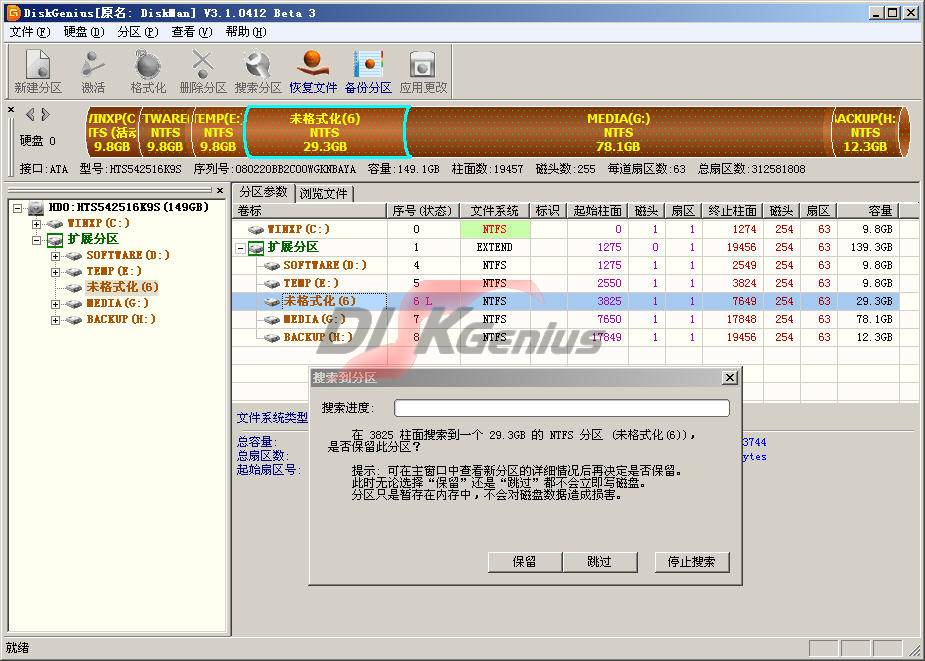Select WINXP(C:) in the left tree
The height and width of the screenshot is (661, 925).
(x=99, y=223)
